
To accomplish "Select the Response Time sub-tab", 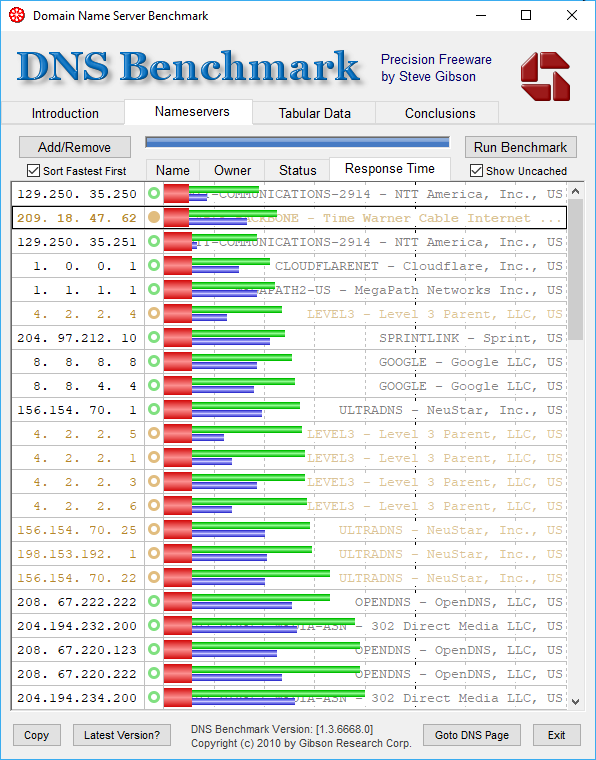I will tap(390, 169).
